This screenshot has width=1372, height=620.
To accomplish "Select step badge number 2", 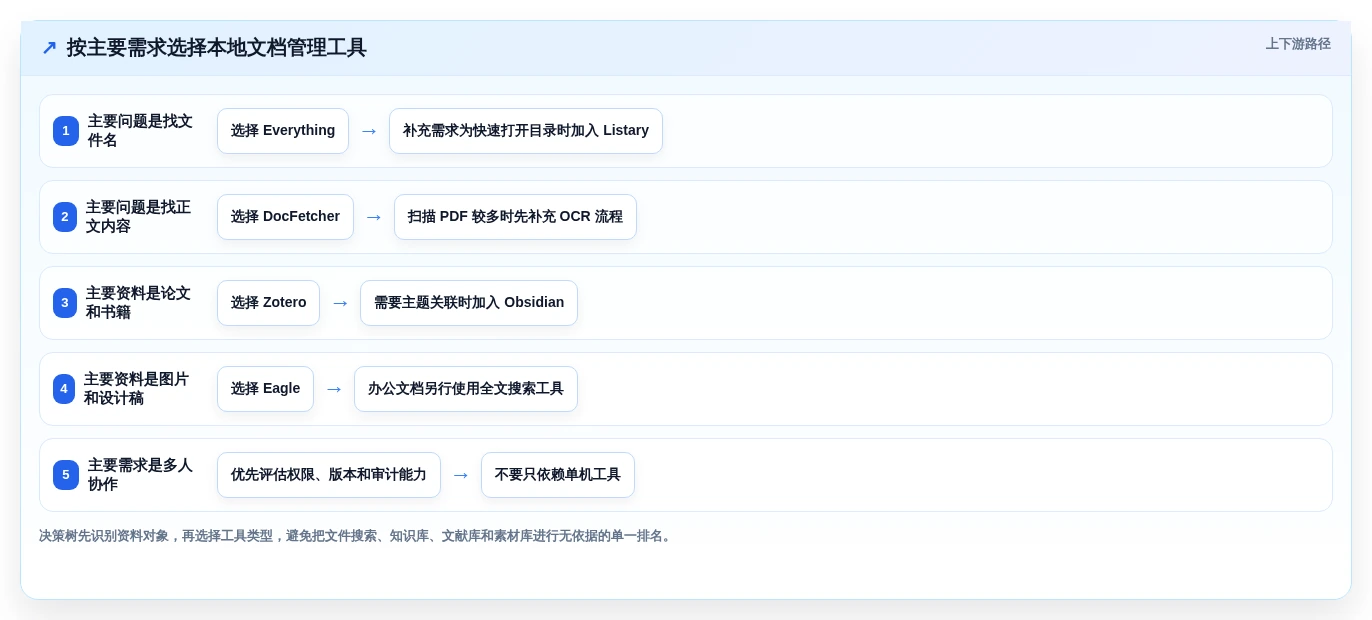I will (65, 217).
